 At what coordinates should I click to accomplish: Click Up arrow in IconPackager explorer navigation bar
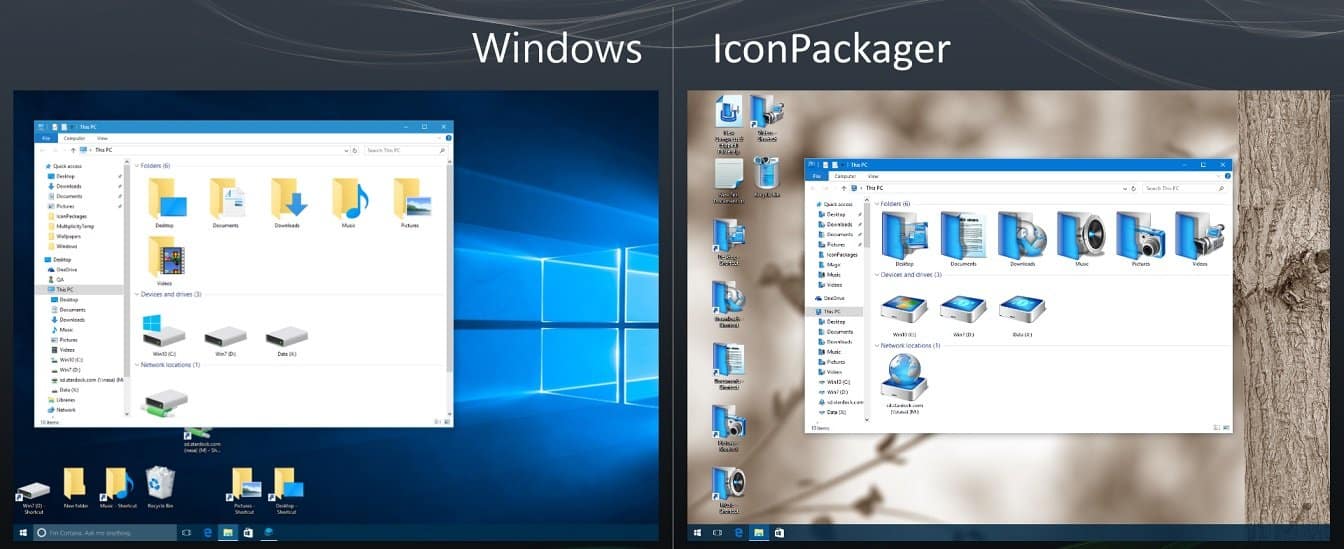[x=844, y=188]
